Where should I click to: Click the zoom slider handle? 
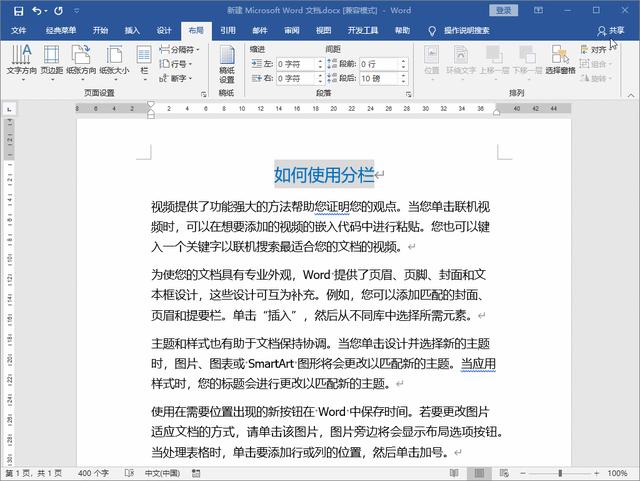pos(560,473)
